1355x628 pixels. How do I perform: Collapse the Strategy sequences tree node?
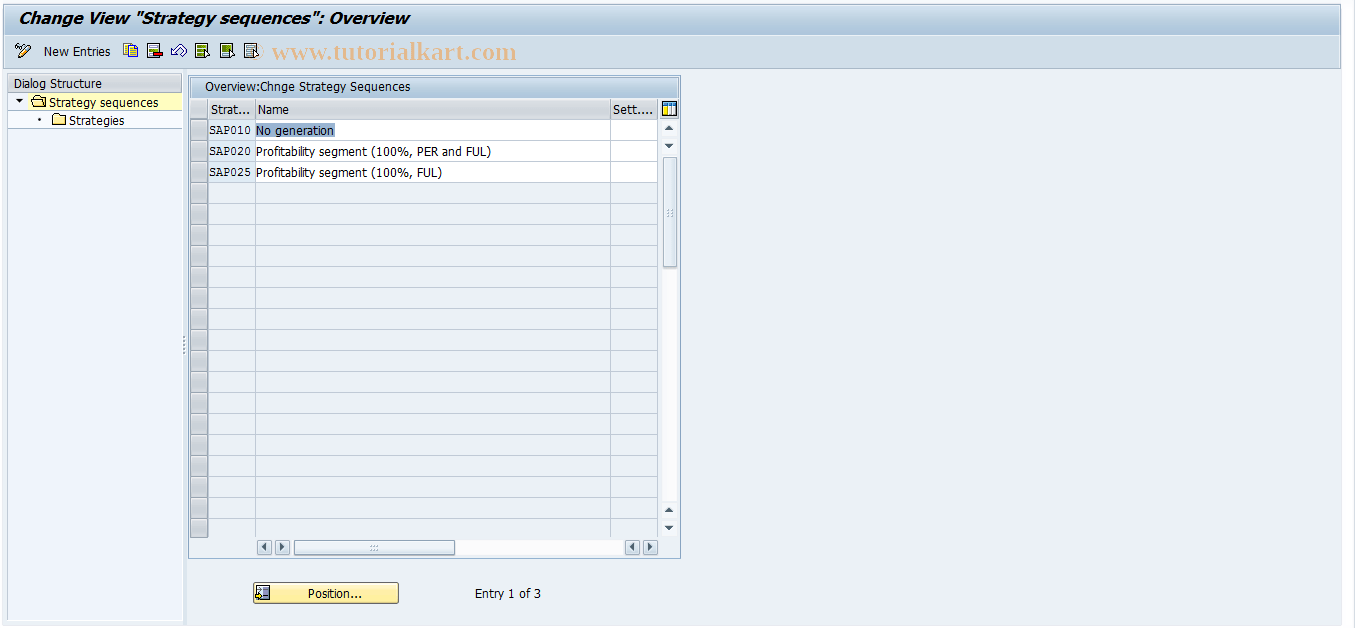pos(18,101)
